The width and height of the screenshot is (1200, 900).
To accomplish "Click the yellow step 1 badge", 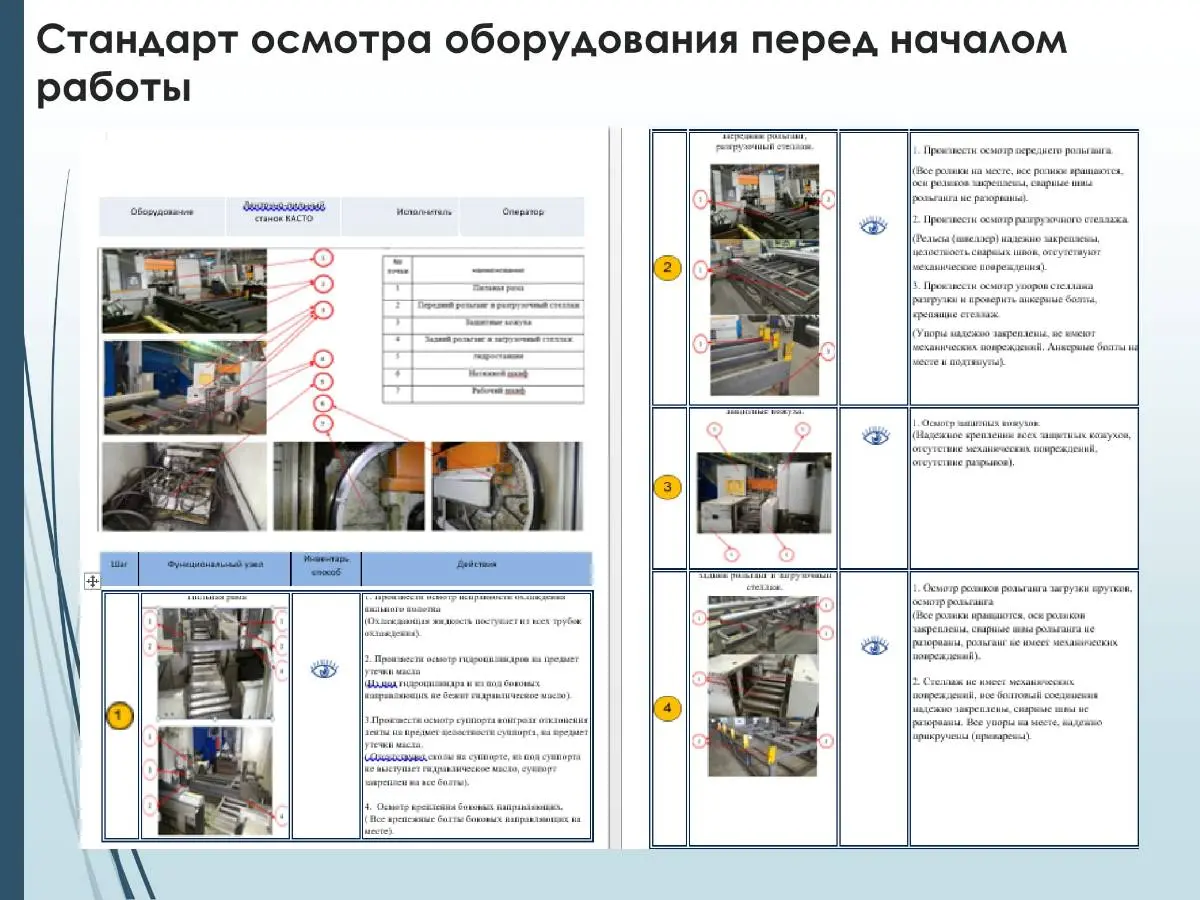I will click(119, 715).
